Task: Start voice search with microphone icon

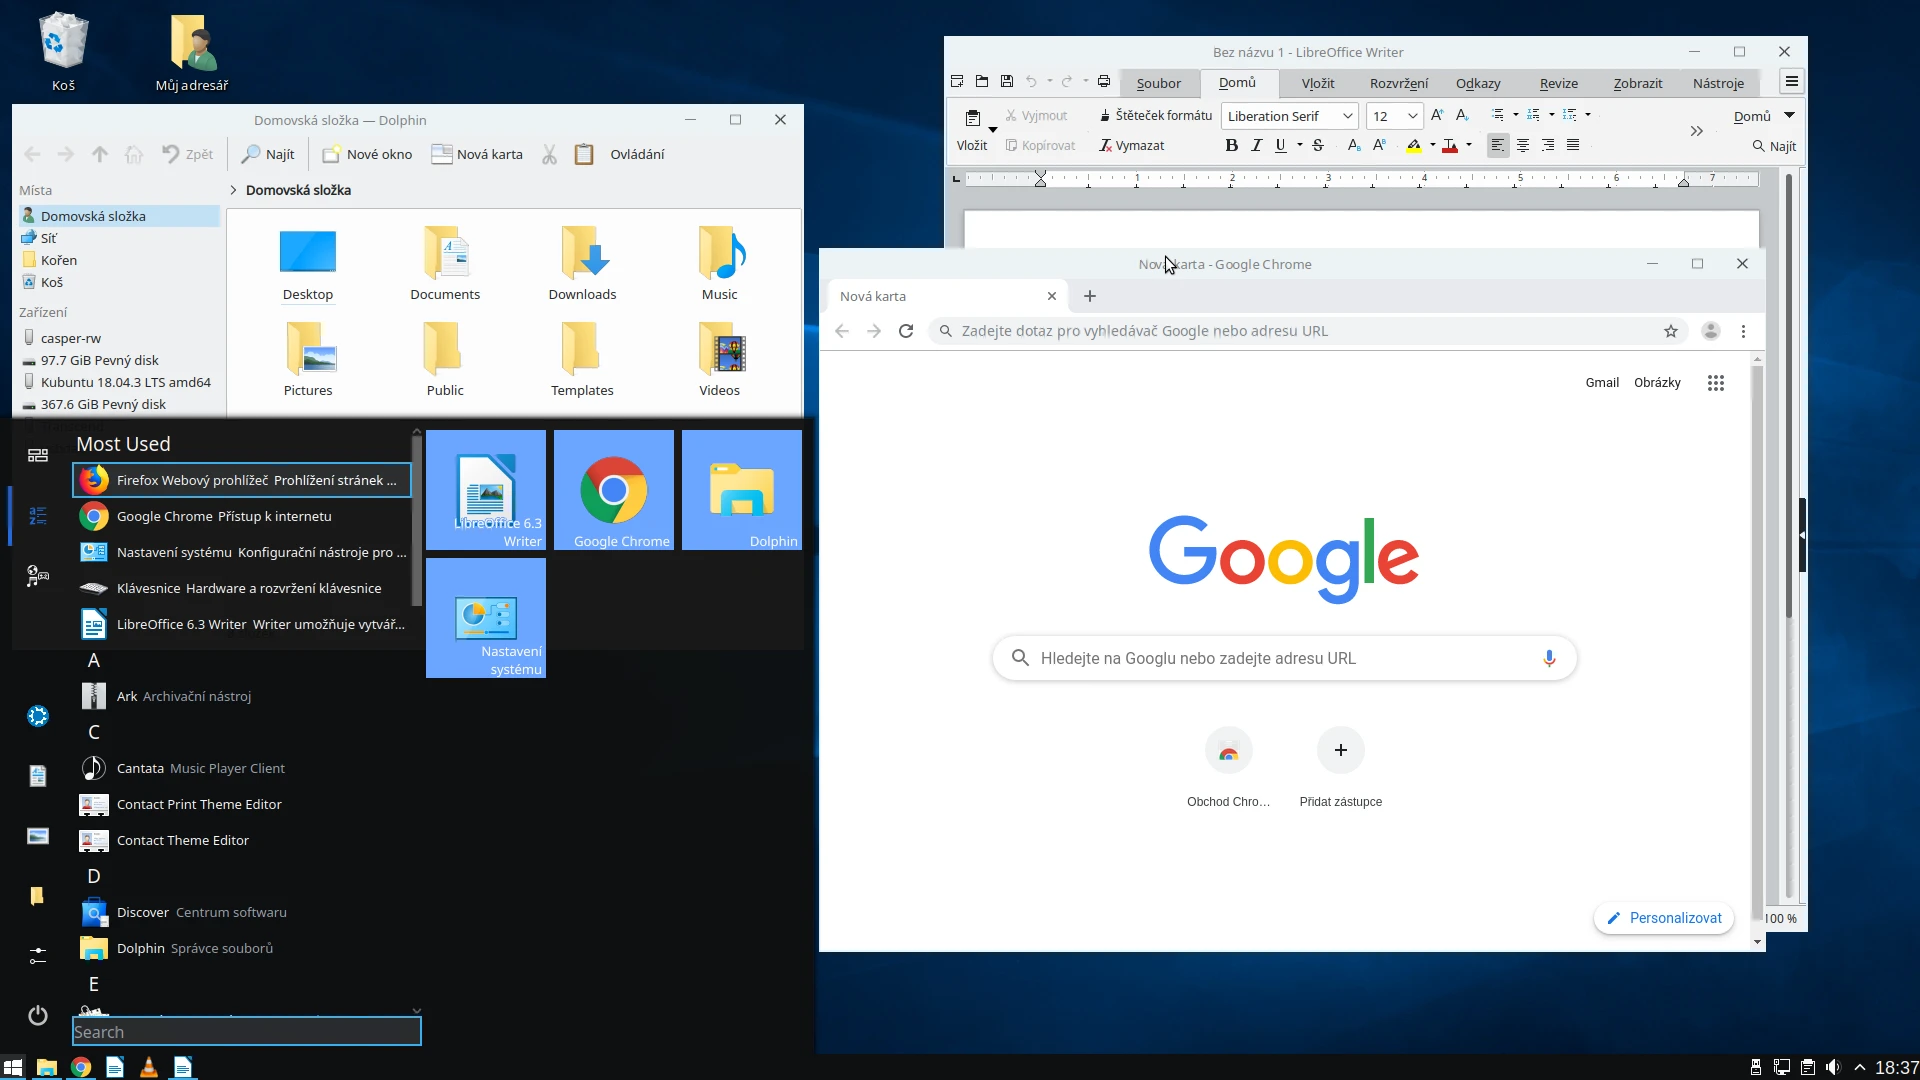Action: [1549, 658]
